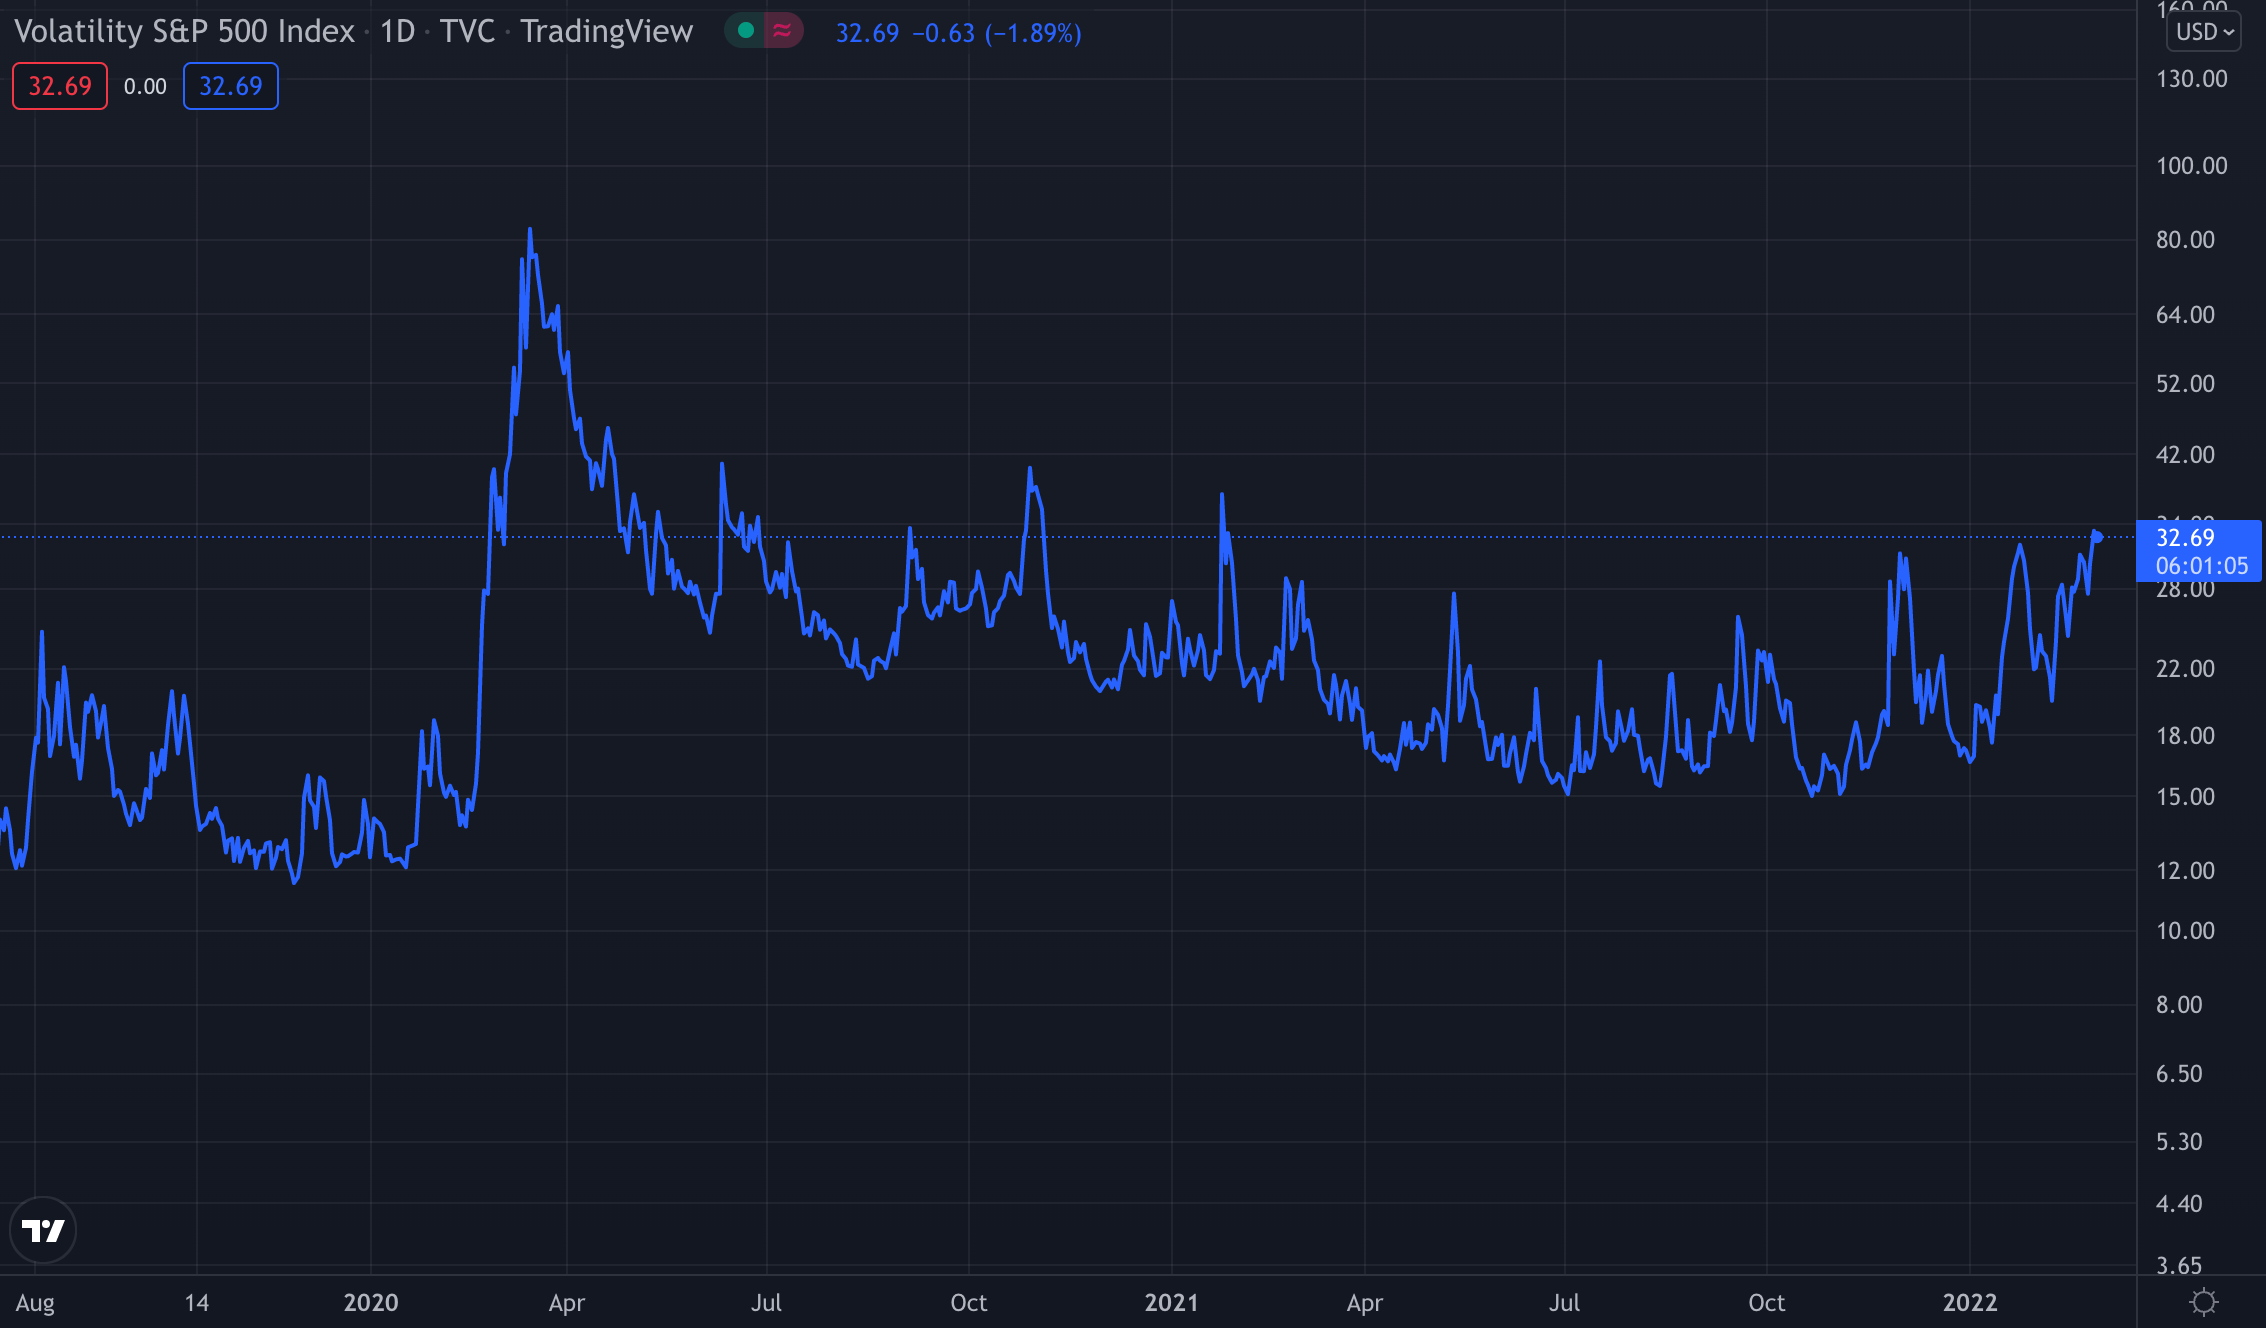The width and height of the screenshot is (2266, 1328).
Task: Click the 2021 label on time axis
Action: coord(1171,1302)
